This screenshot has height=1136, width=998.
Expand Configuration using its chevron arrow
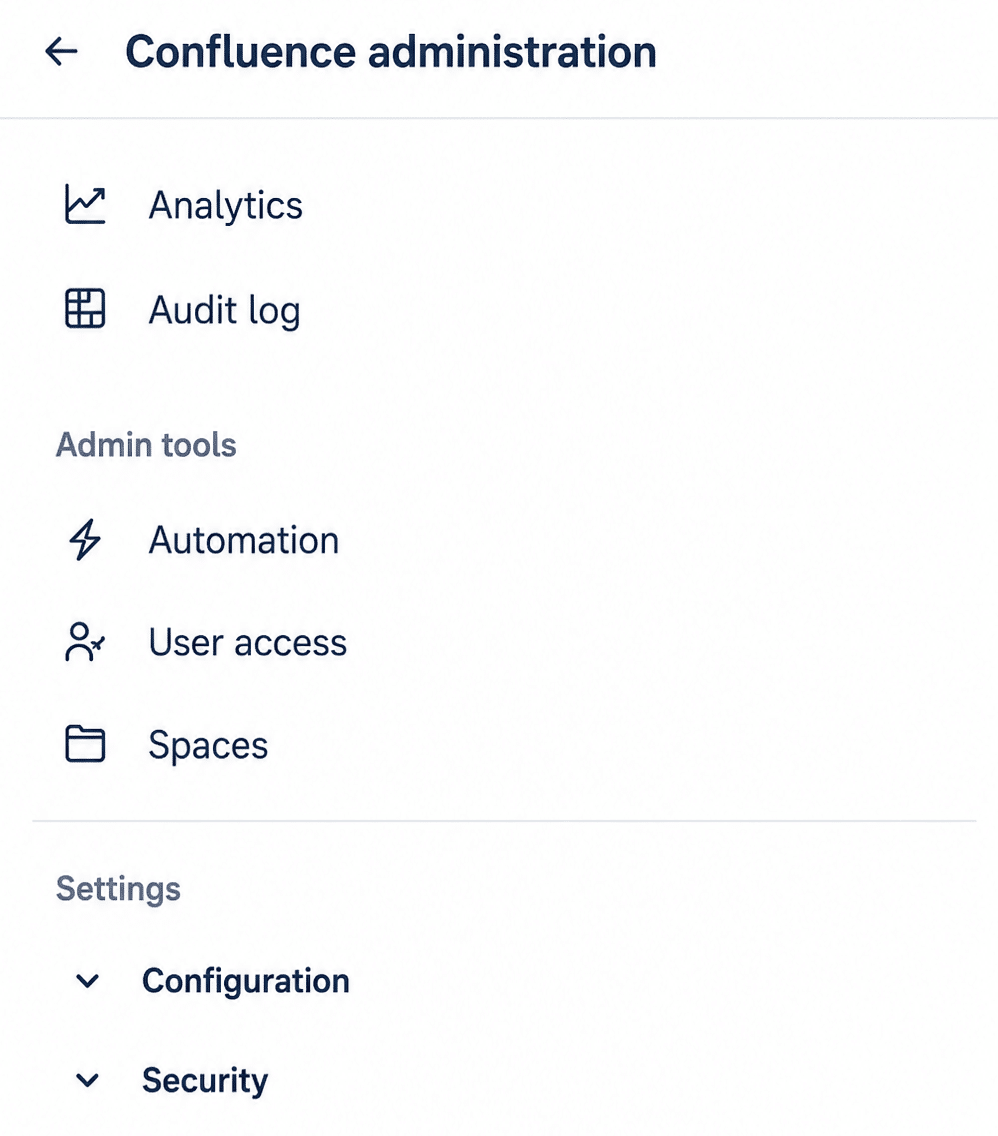(x=87, y=981)
